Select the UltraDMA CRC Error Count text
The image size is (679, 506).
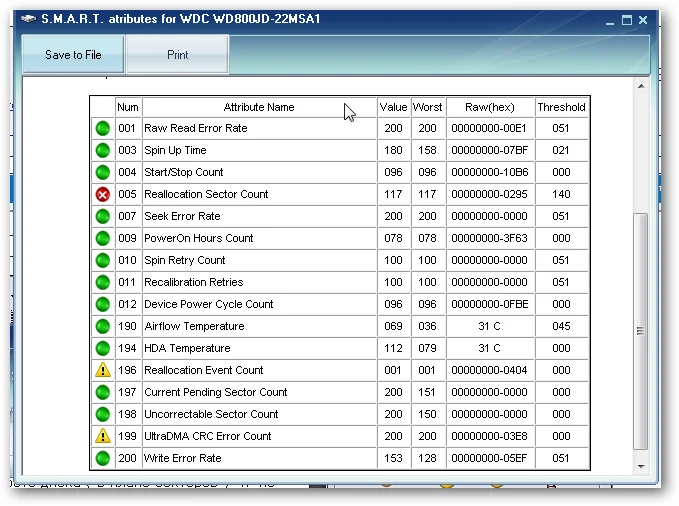(x=207, y=436)
